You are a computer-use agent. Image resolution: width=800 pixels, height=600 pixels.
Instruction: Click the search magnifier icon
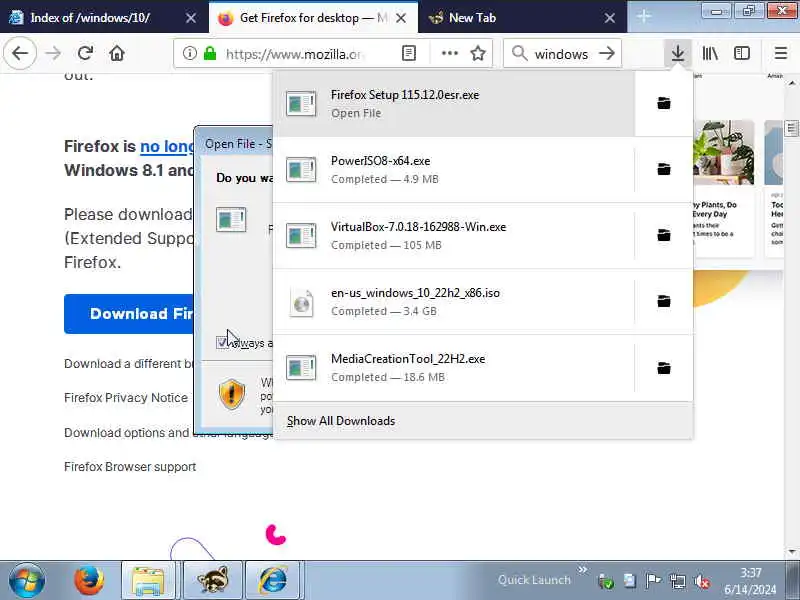(519, 53)
